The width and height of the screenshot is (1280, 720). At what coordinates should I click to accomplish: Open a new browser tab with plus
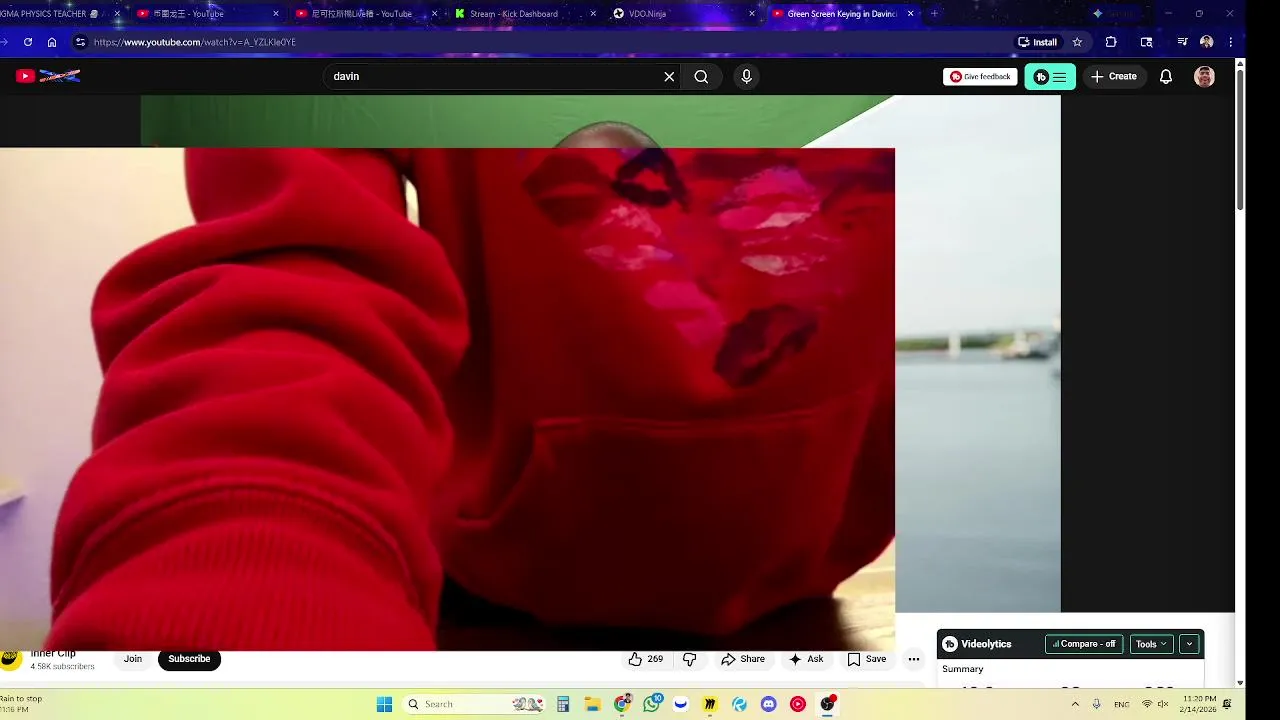click(935, 14)
